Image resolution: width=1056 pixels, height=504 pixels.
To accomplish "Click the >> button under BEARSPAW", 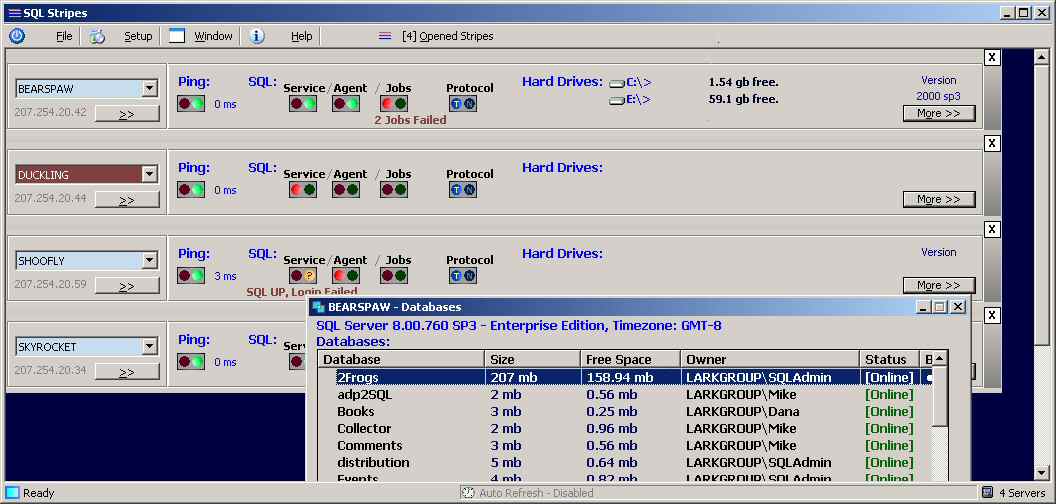I will point(127,114).
